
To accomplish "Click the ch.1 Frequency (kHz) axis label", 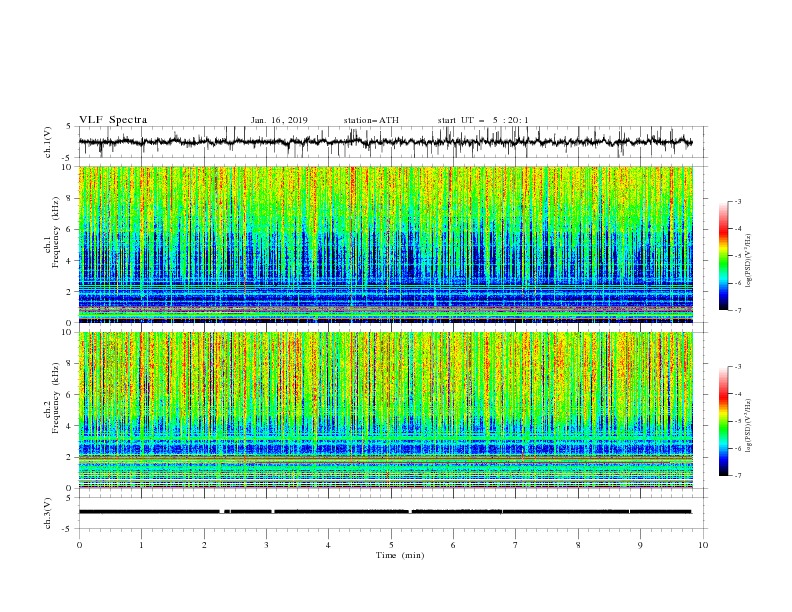I will click(x=52, y=230).
